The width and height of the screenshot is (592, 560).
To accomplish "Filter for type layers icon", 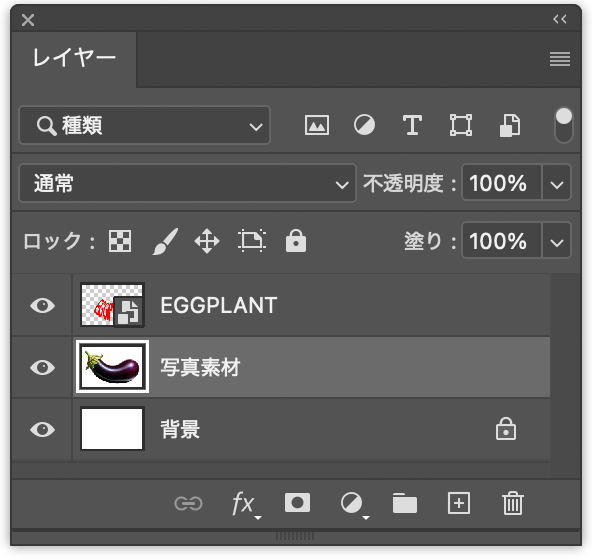I will (412, 125).
